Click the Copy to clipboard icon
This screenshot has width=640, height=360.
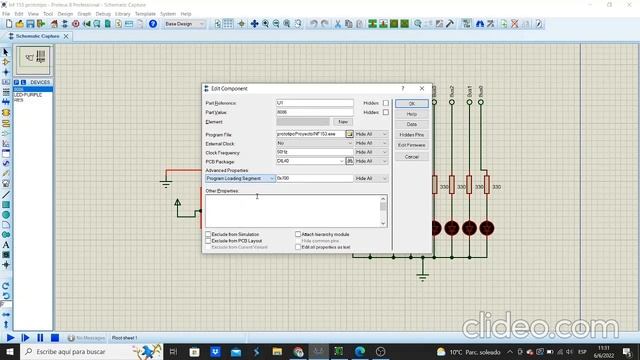(348, 24)
